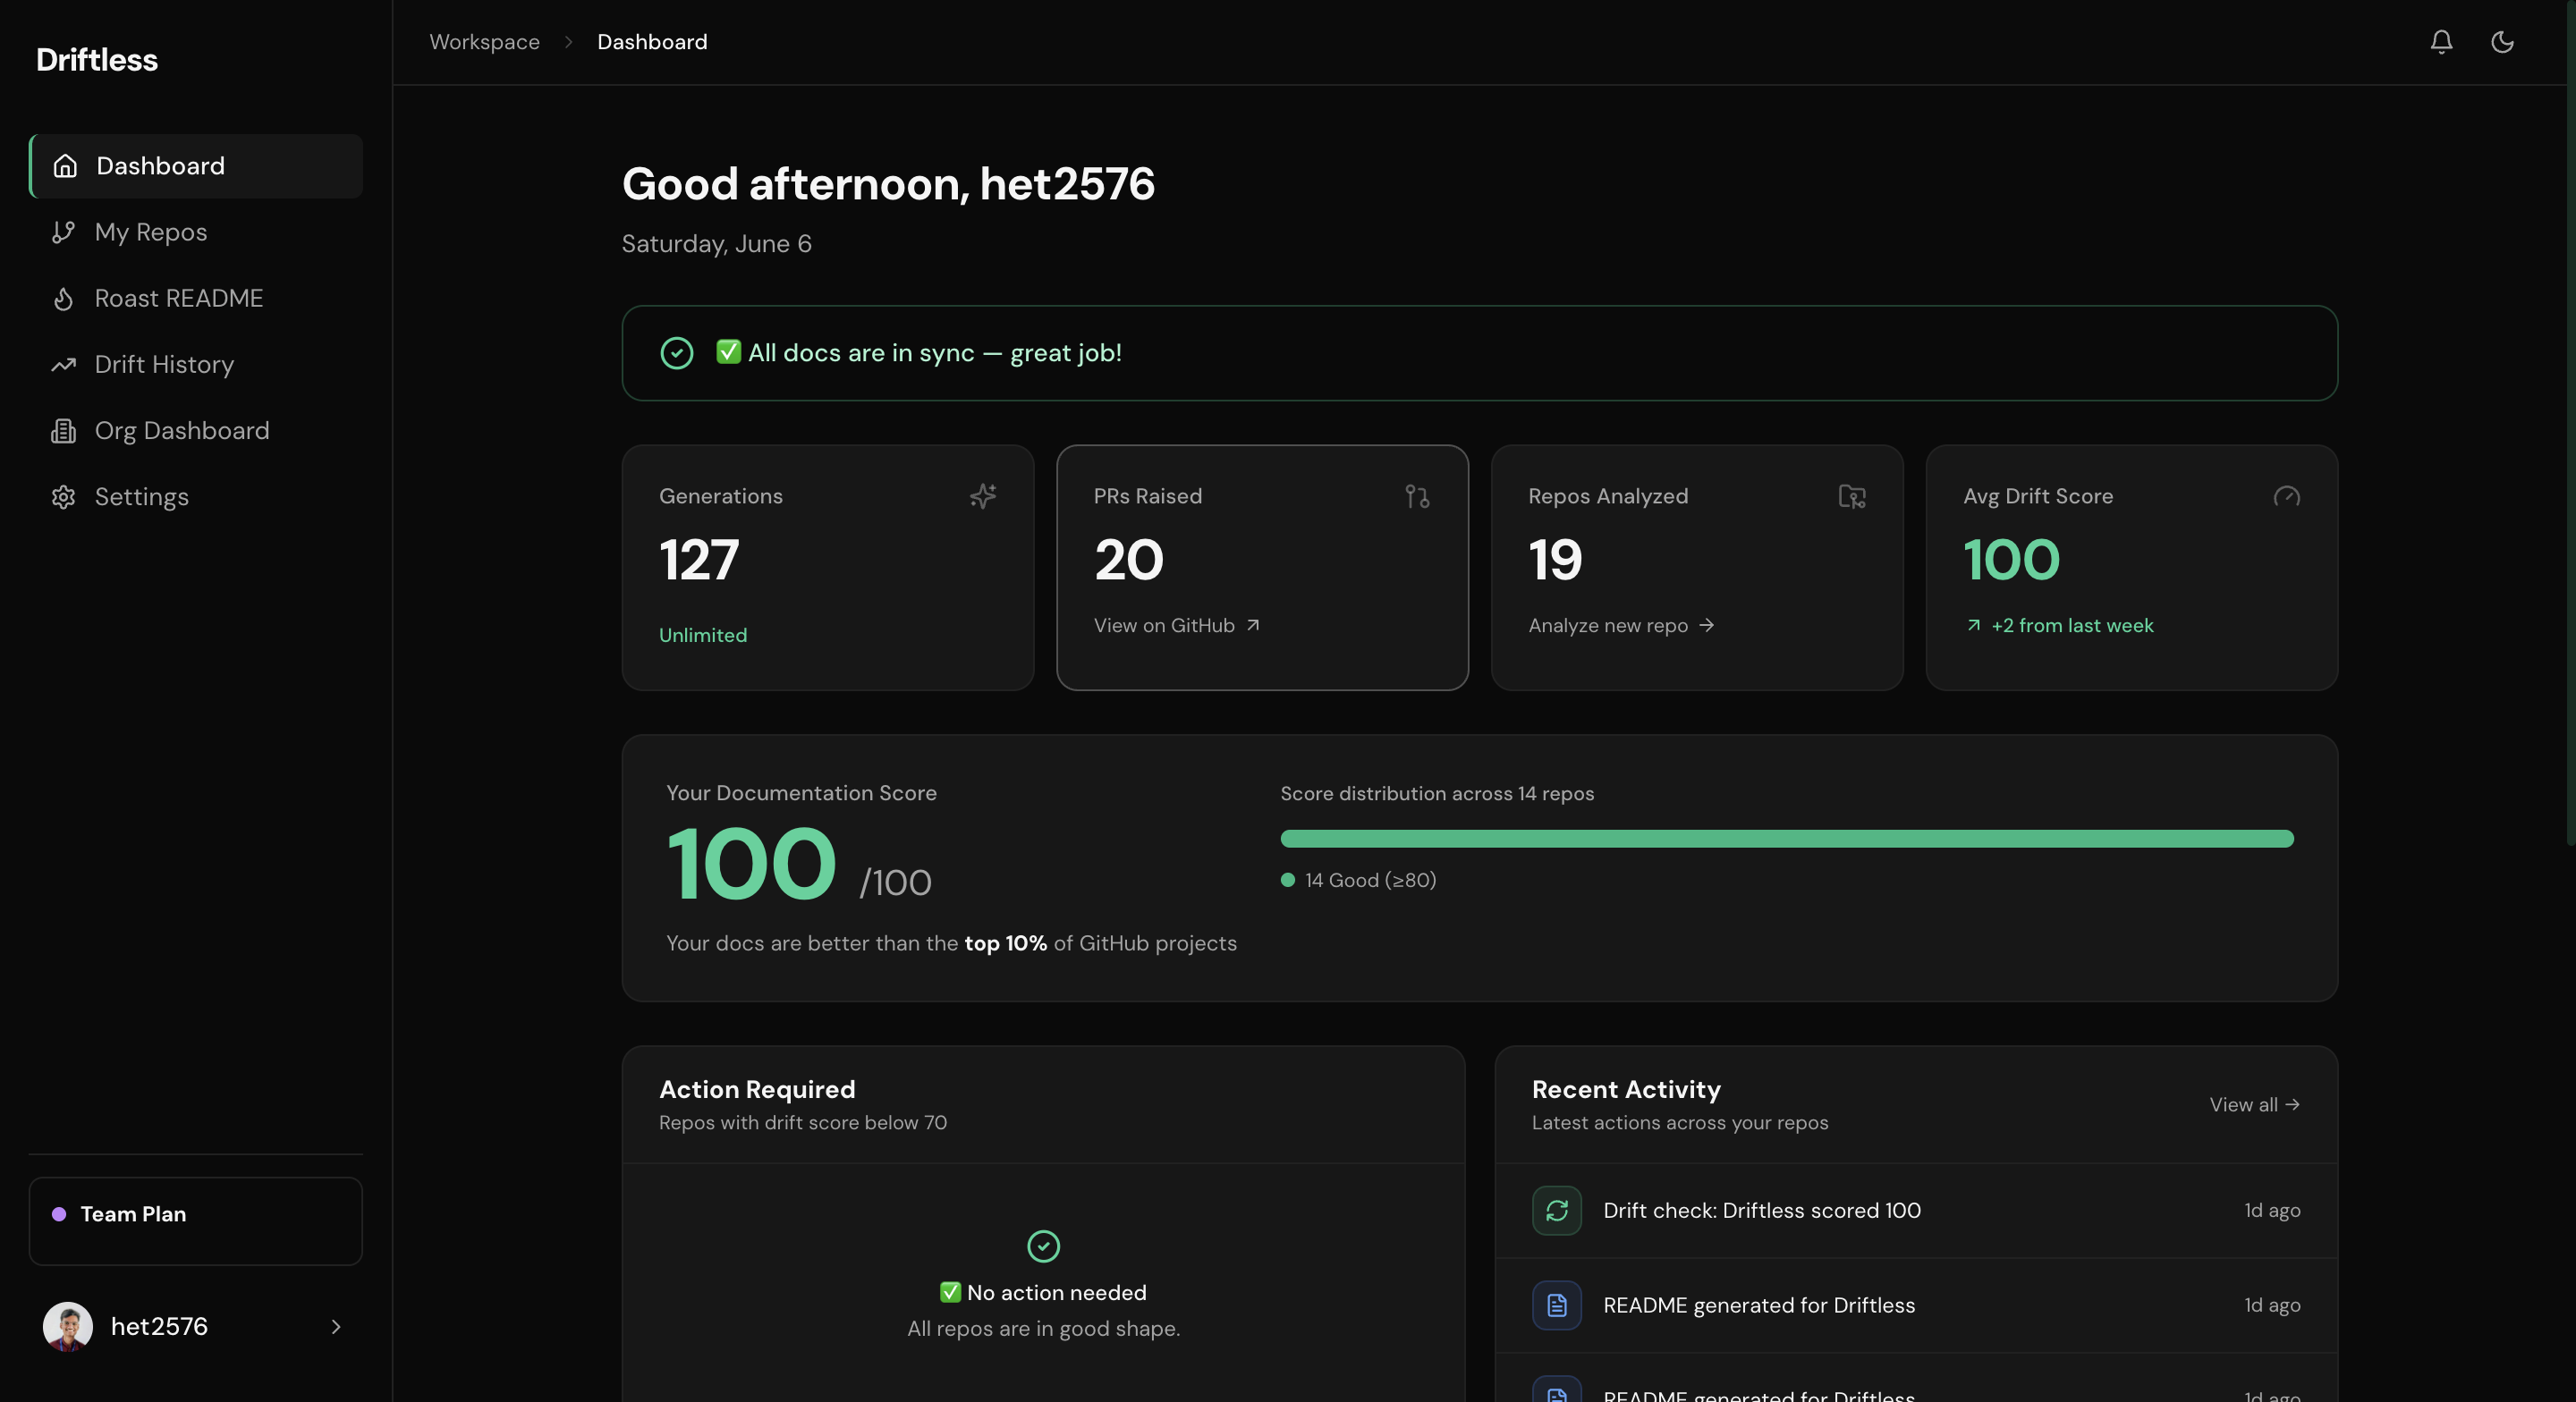This screenshot has width=2576, height=1402.
Task: Toggle dark mode moon icon
Action: tap(2502, 42)
